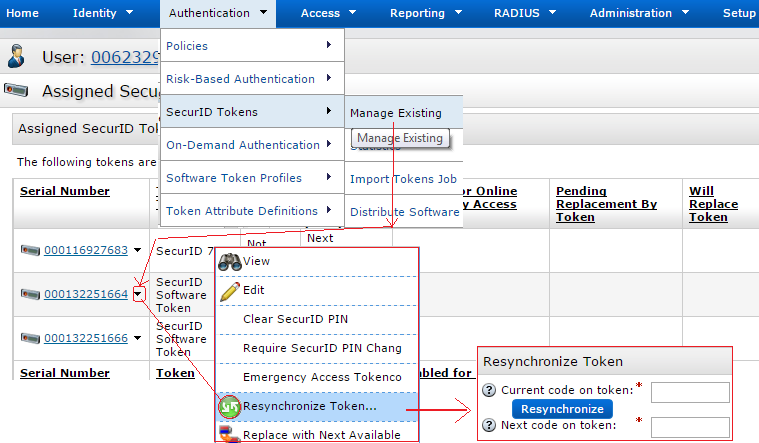Click help icon for Current code on token

coord(489,391)
